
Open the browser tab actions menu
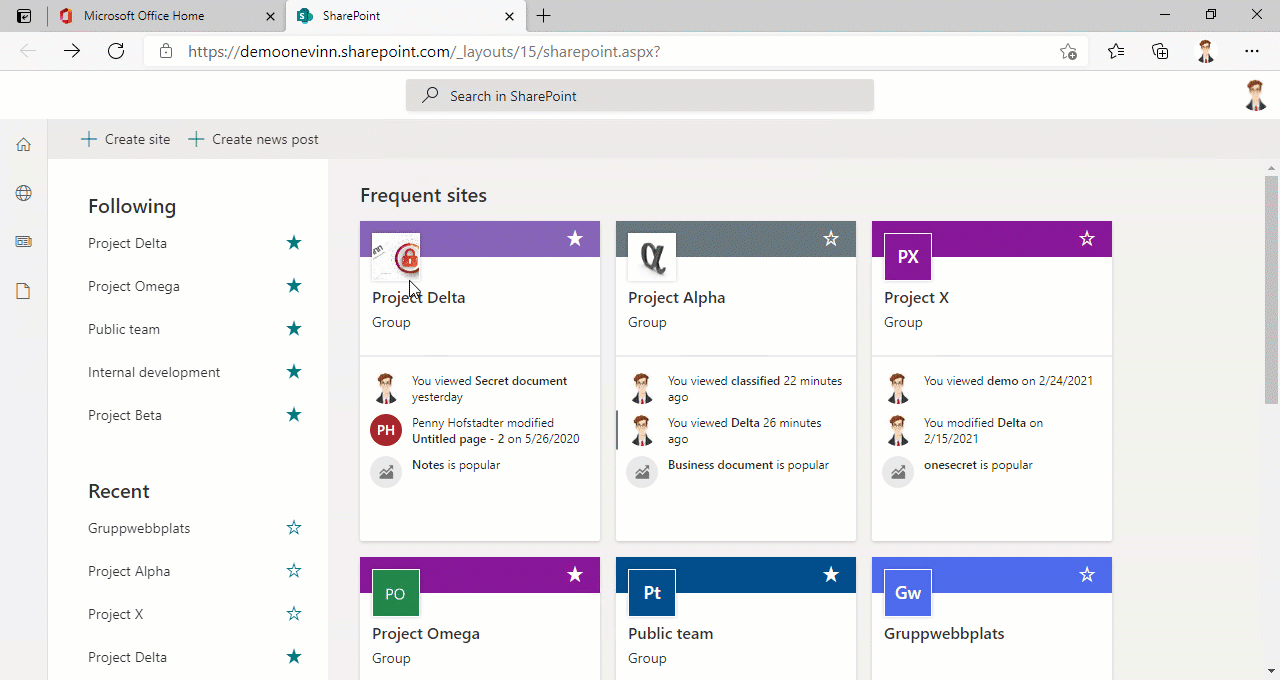pos(24,16)
